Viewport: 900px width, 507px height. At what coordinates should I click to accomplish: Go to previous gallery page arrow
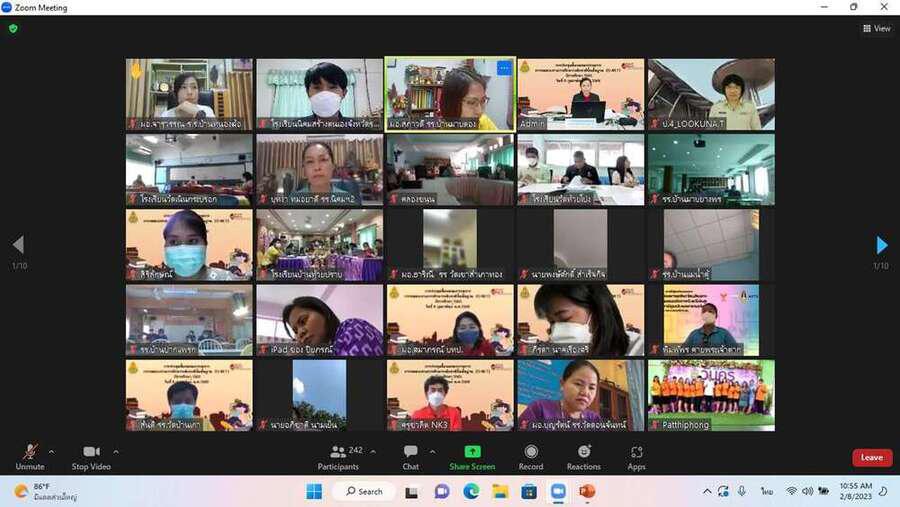18,245
